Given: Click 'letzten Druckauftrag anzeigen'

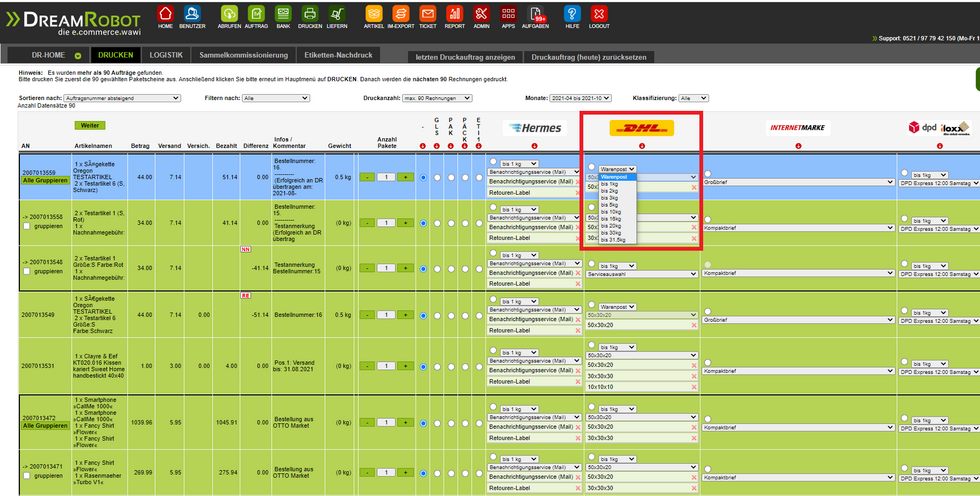Looking at the screenshot, I should click(466, 57).
